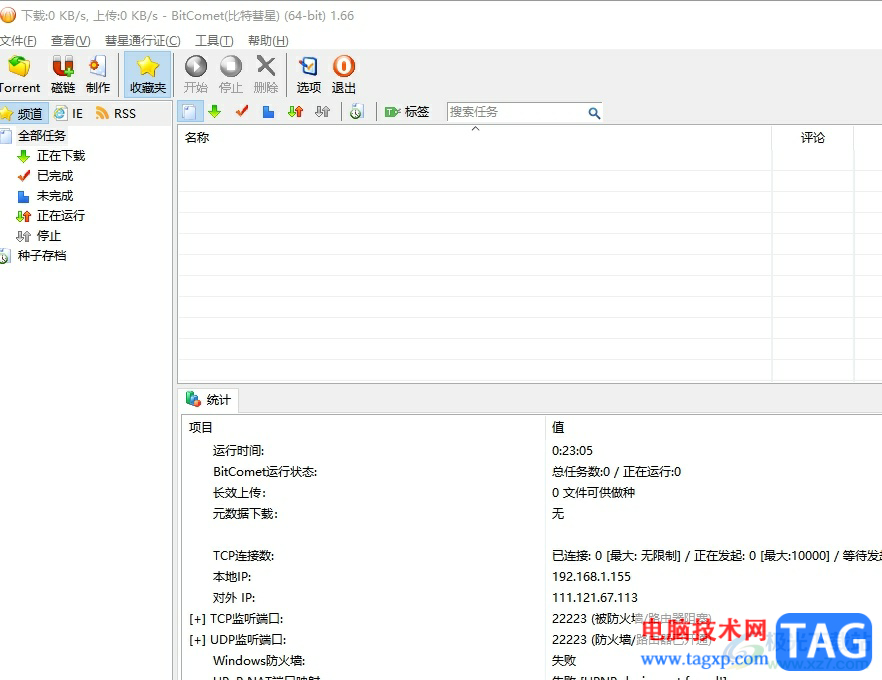Sort by the Name (名称) column header

tap(475, 138)
